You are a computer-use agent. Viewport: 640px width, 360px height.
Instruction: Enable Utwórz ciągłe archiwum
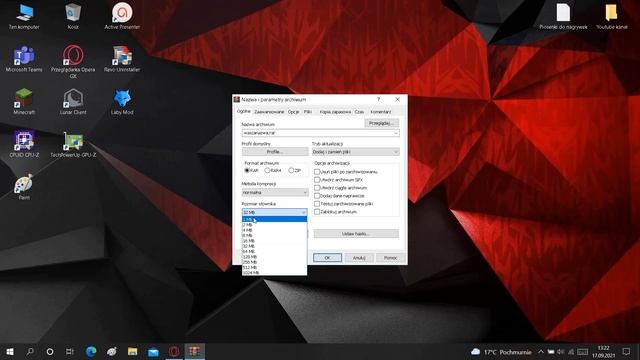[317, 188]
